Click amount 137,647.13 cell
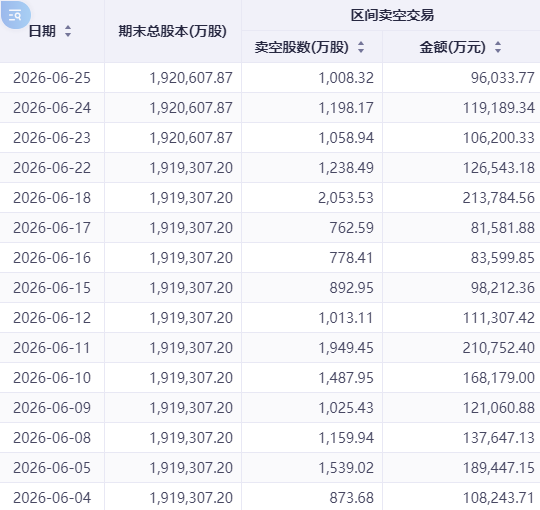The height and width of the screenshot is (510, 540). click(498, 438)
